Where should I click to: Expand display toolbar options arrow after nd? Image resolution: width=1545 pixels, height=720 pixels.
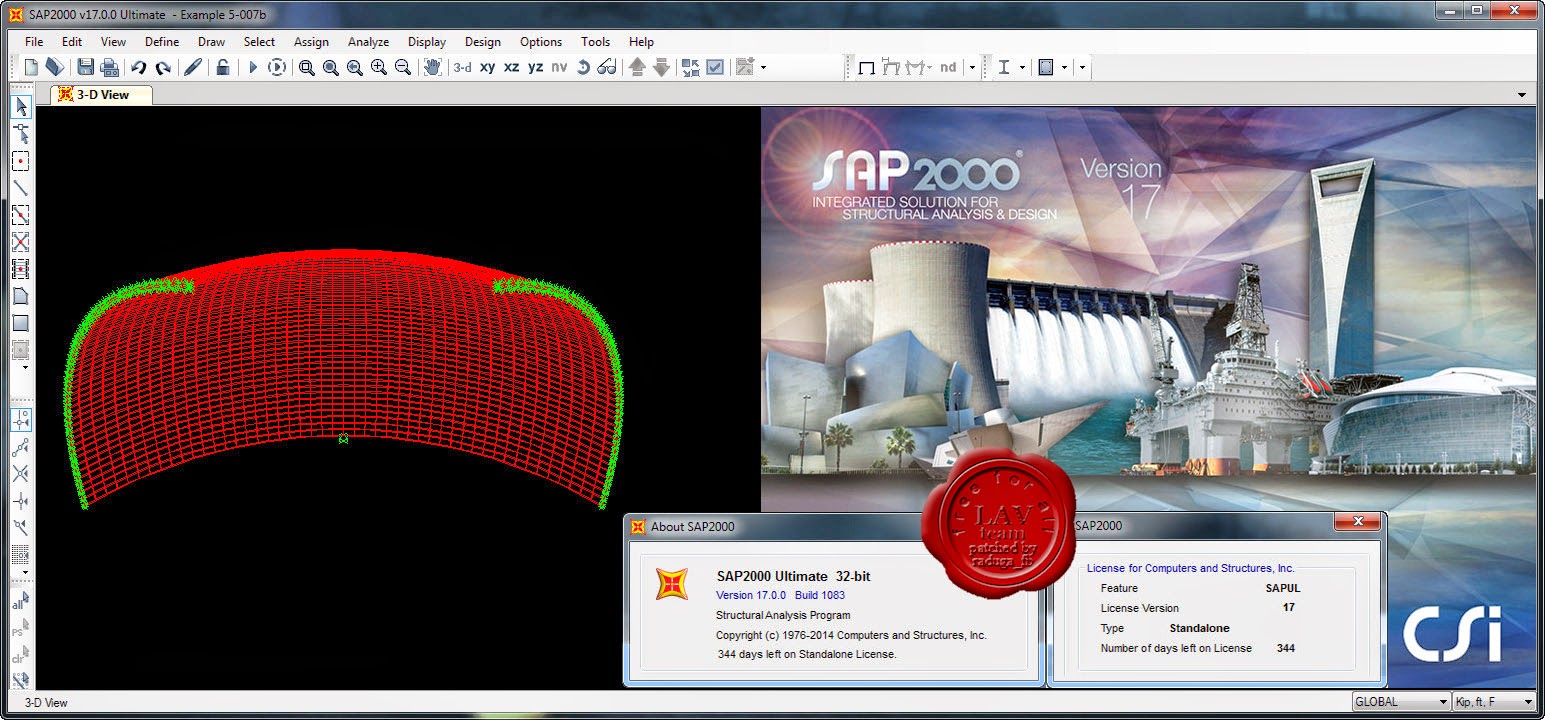coord(972,67)
